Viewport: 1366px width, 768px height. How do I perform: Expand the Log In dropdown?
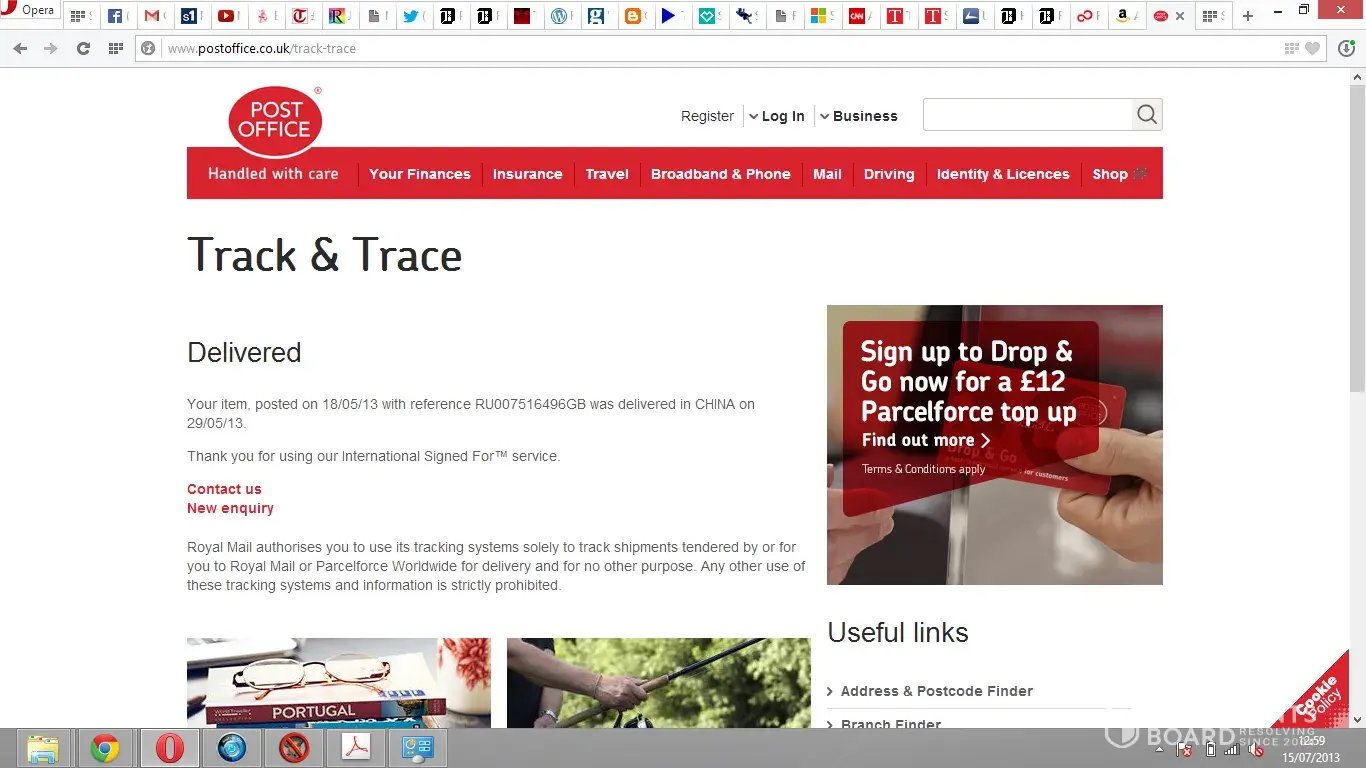pos(777,116)
